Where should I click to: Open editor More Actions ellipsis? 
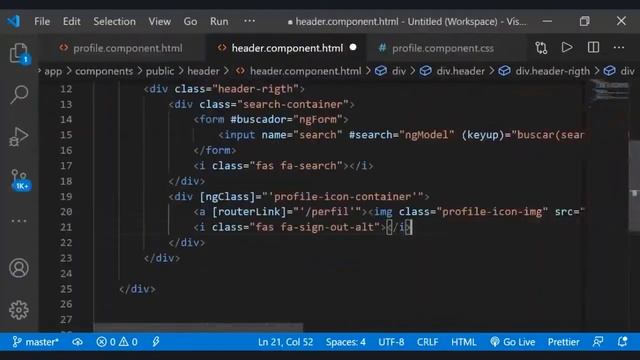tap(619, 48)
